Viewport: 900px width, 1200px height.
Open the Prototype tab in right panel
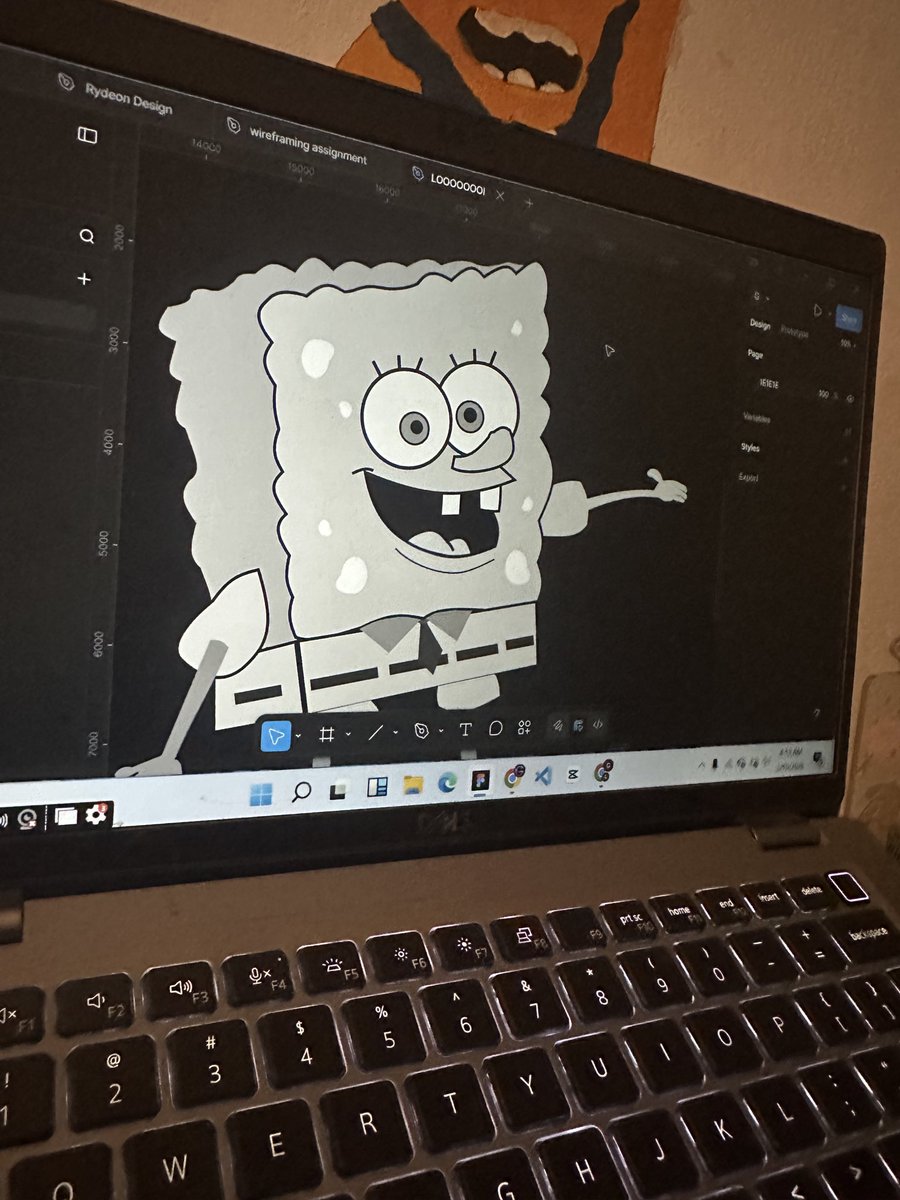coord(794,331)
